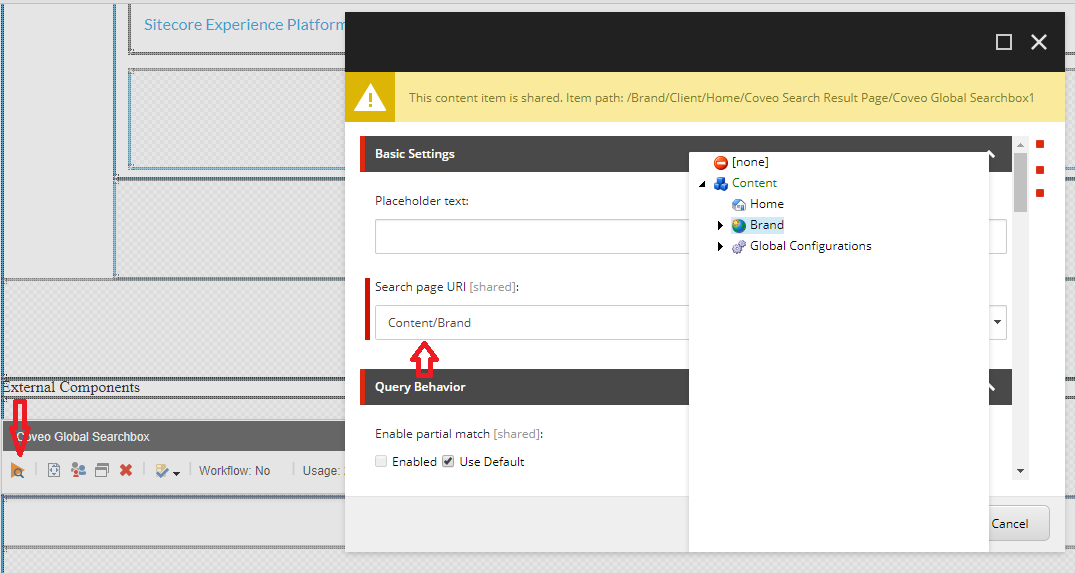
Task: Select the Content tree node
Action: tap(754, 183)
